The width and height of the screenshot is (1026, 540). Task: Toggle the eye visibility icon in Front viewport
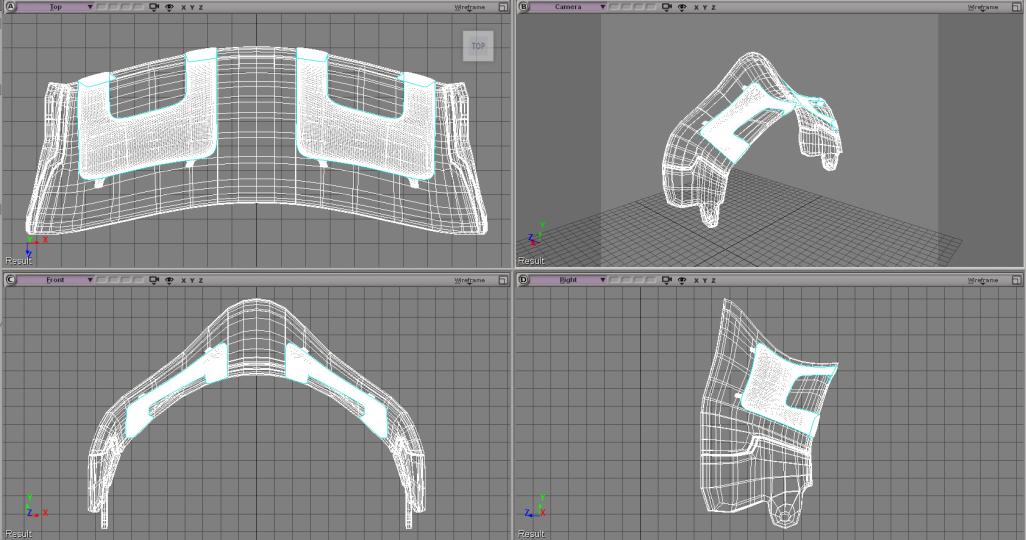pyautogui.click(x=168, y=280)
